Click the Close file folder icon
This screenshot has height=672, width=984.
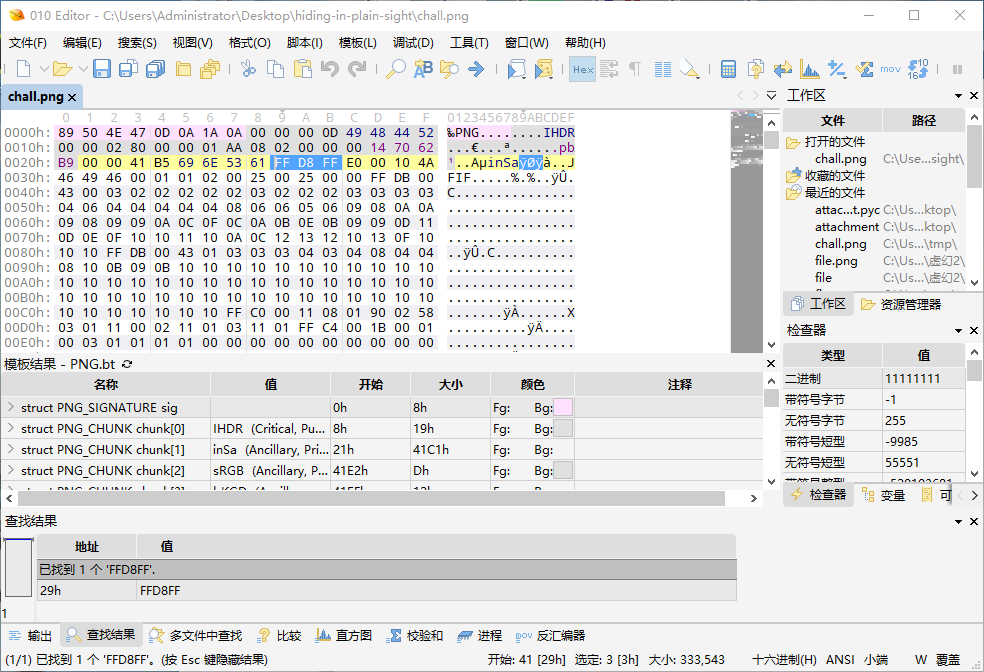pyautogui.click(x=183, y=69)
